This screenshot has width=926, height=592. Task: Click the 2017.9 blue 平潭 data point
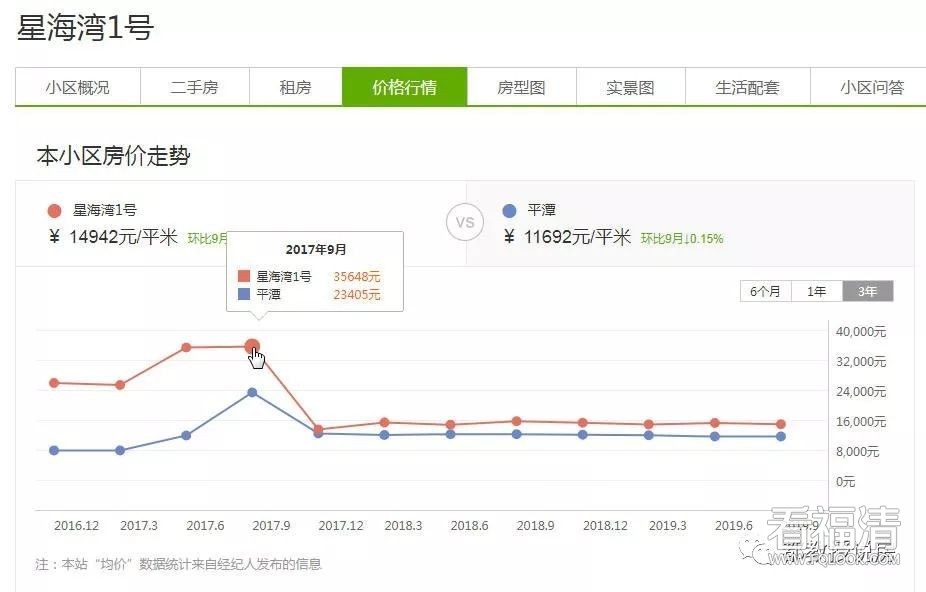pos(252,392)
